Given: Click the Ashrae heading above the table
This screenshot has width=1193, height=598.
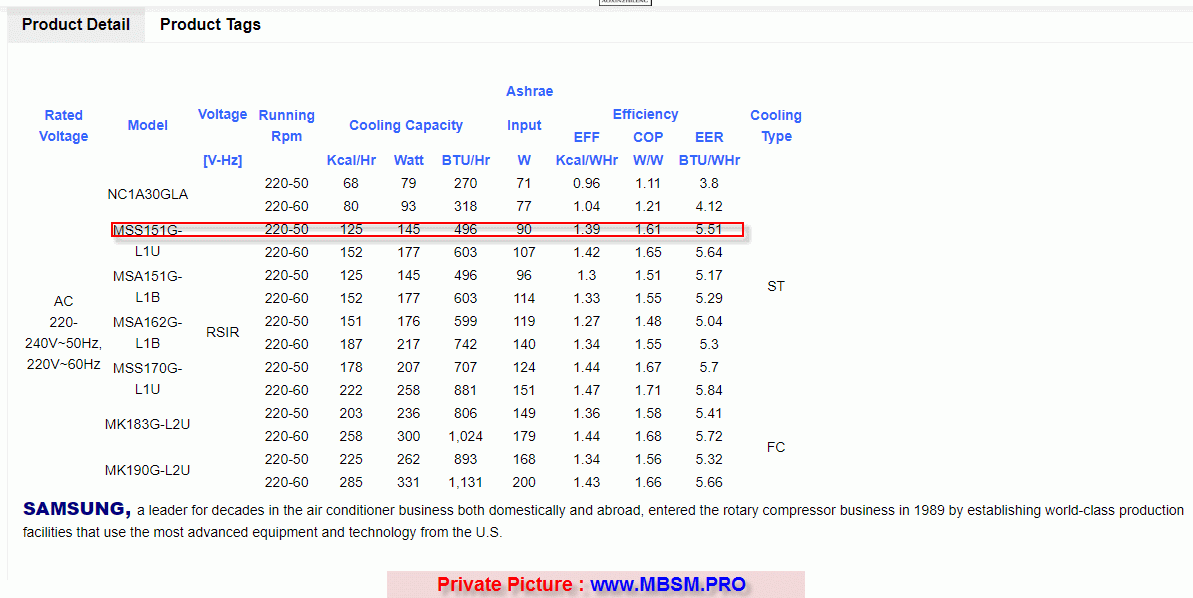Looking at the screenshot, I should (x=529, y=91).
